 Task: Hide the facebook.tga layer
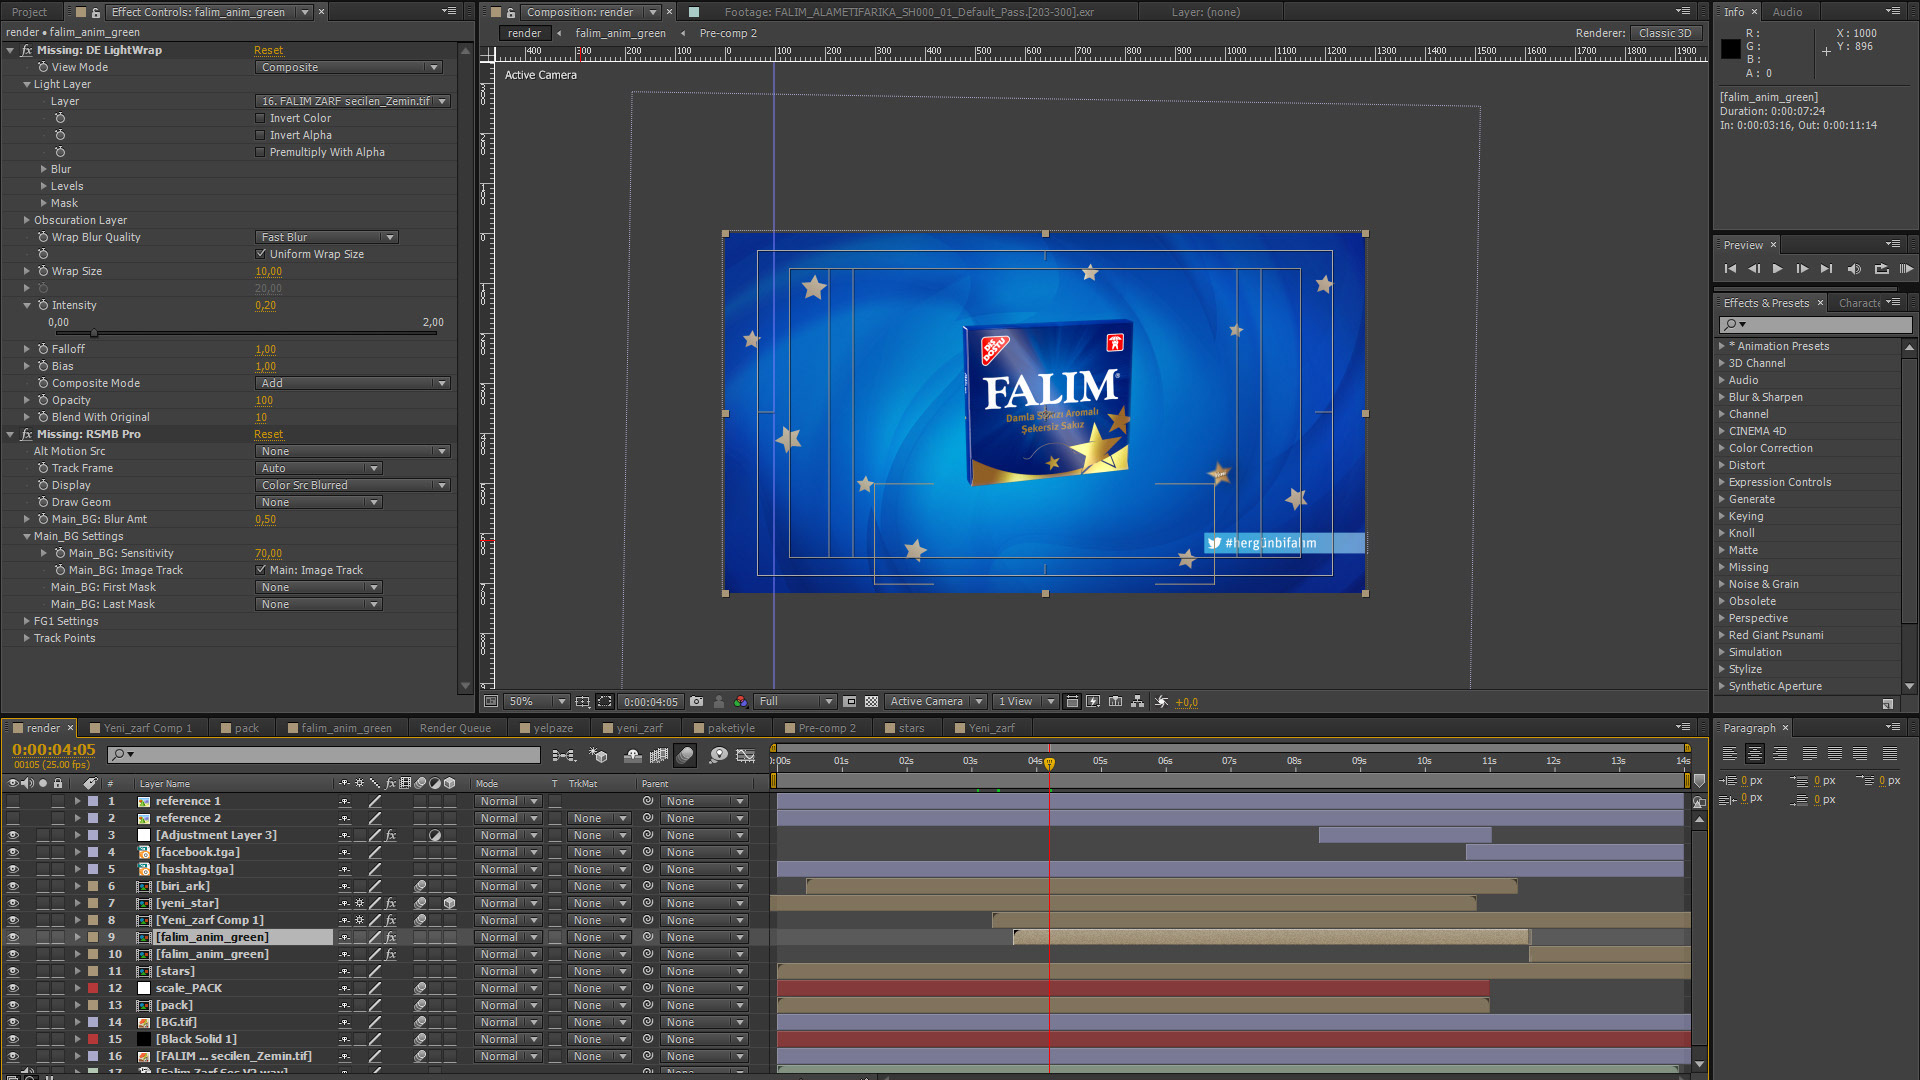(13, 852)
